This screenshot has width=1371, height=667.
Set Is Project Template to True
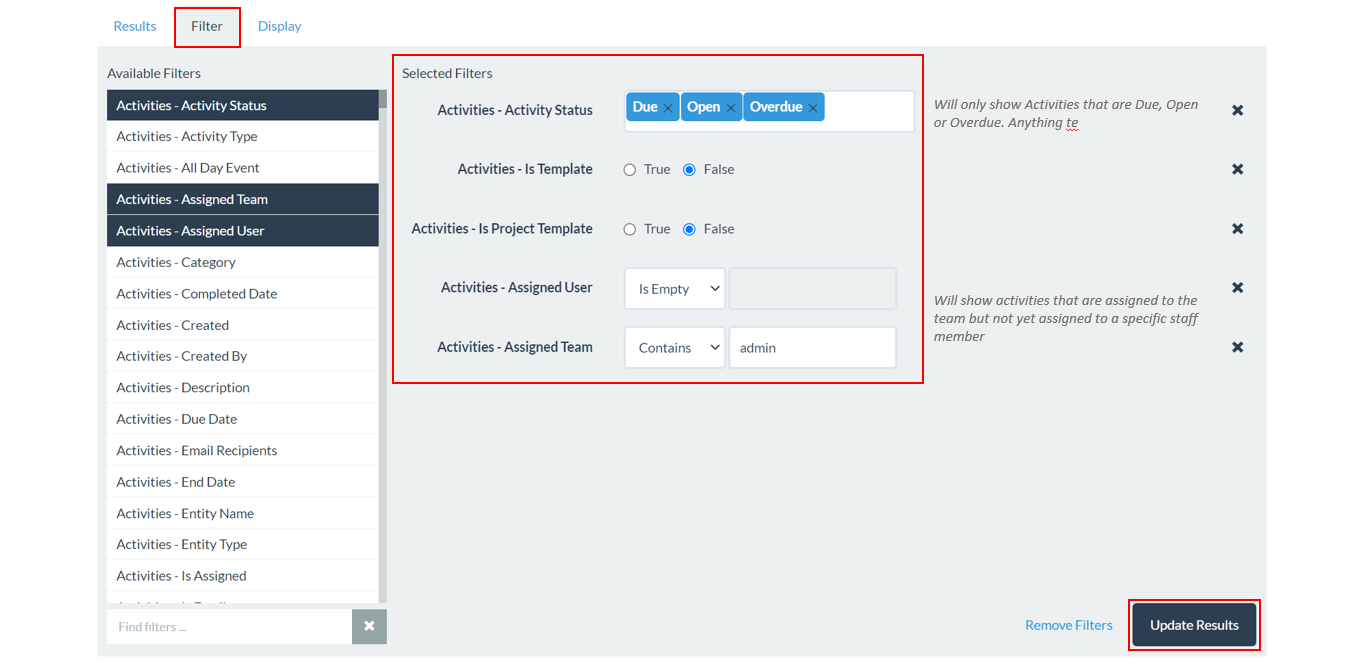[x=630, y=229]
